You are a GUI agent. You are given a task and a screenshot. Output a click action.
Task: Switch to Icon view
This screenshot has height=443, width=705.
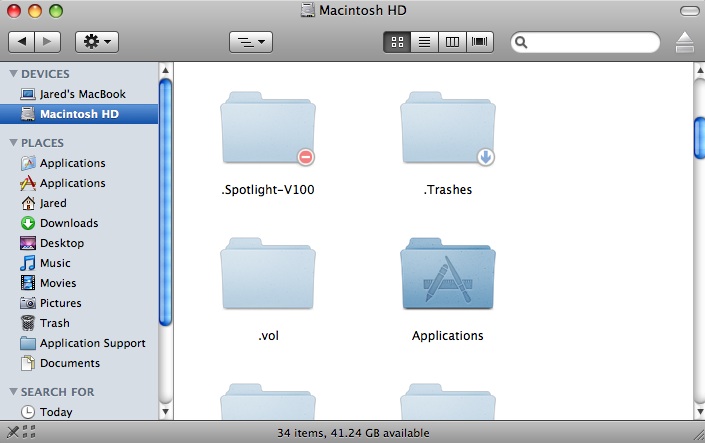(x=397, y=42)
